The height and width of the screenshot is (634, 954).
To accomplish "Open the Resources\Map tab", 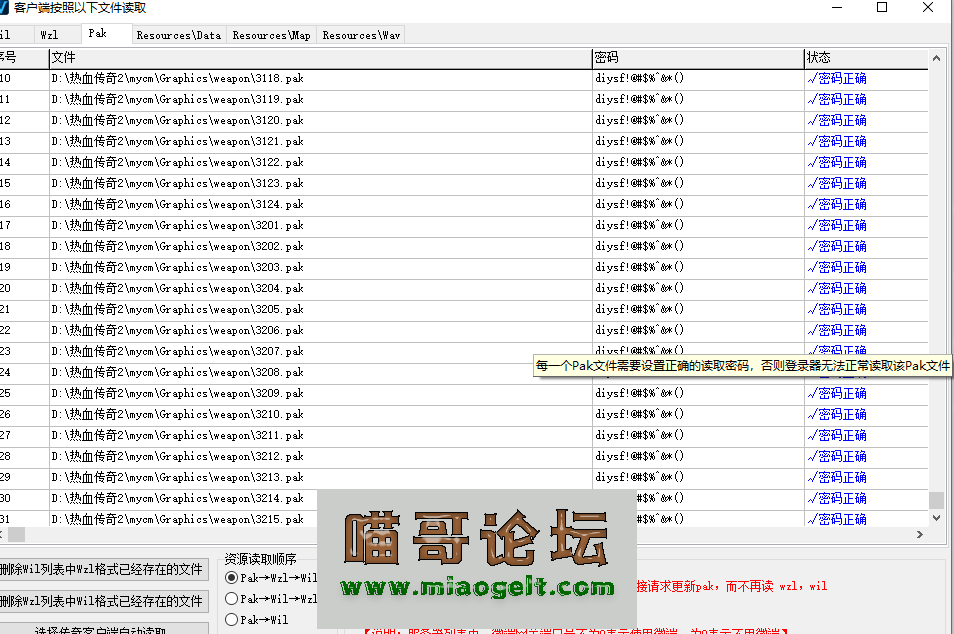I will (x=271, y=34).
